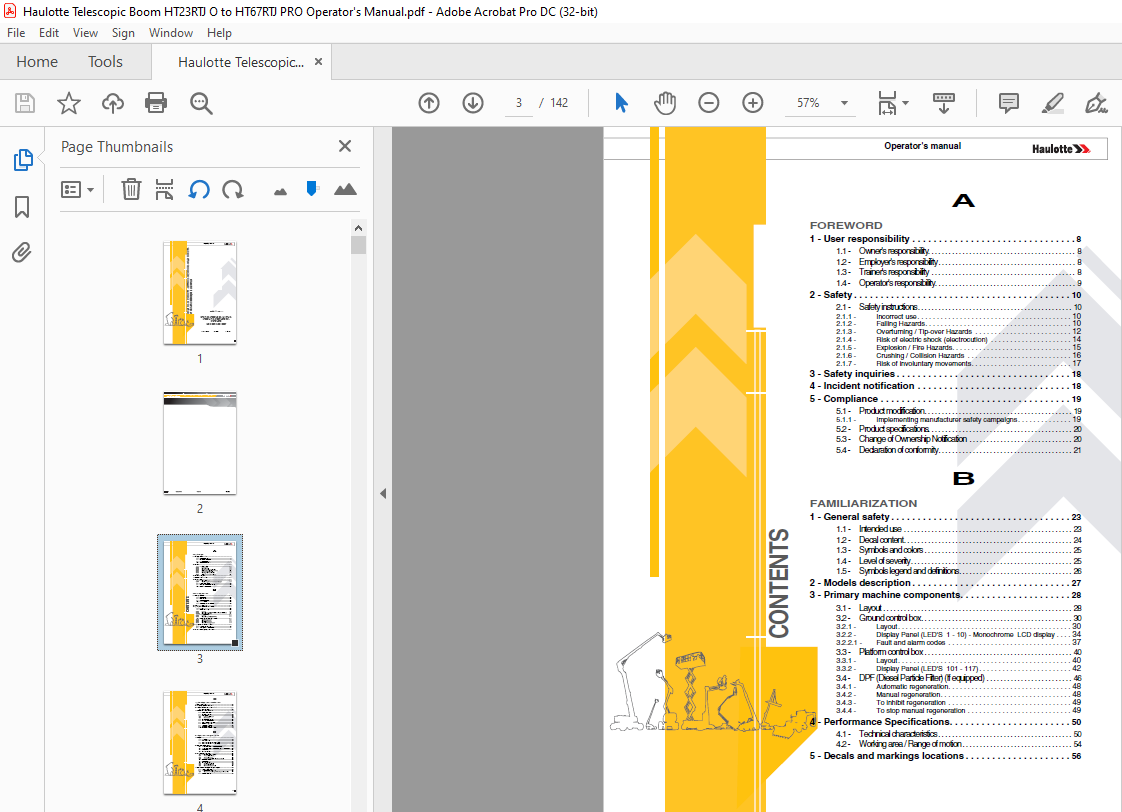Open the File menu
The height and width of the screenshot is (812, 1122).
tap(16, 33)
